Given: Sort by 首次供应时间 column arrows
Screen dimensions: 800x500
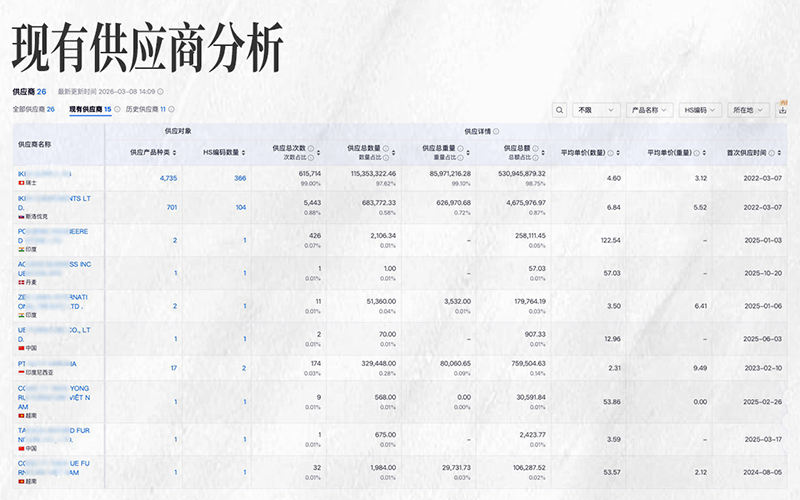Looking at the screenshot, I should [x=779, y=152].
